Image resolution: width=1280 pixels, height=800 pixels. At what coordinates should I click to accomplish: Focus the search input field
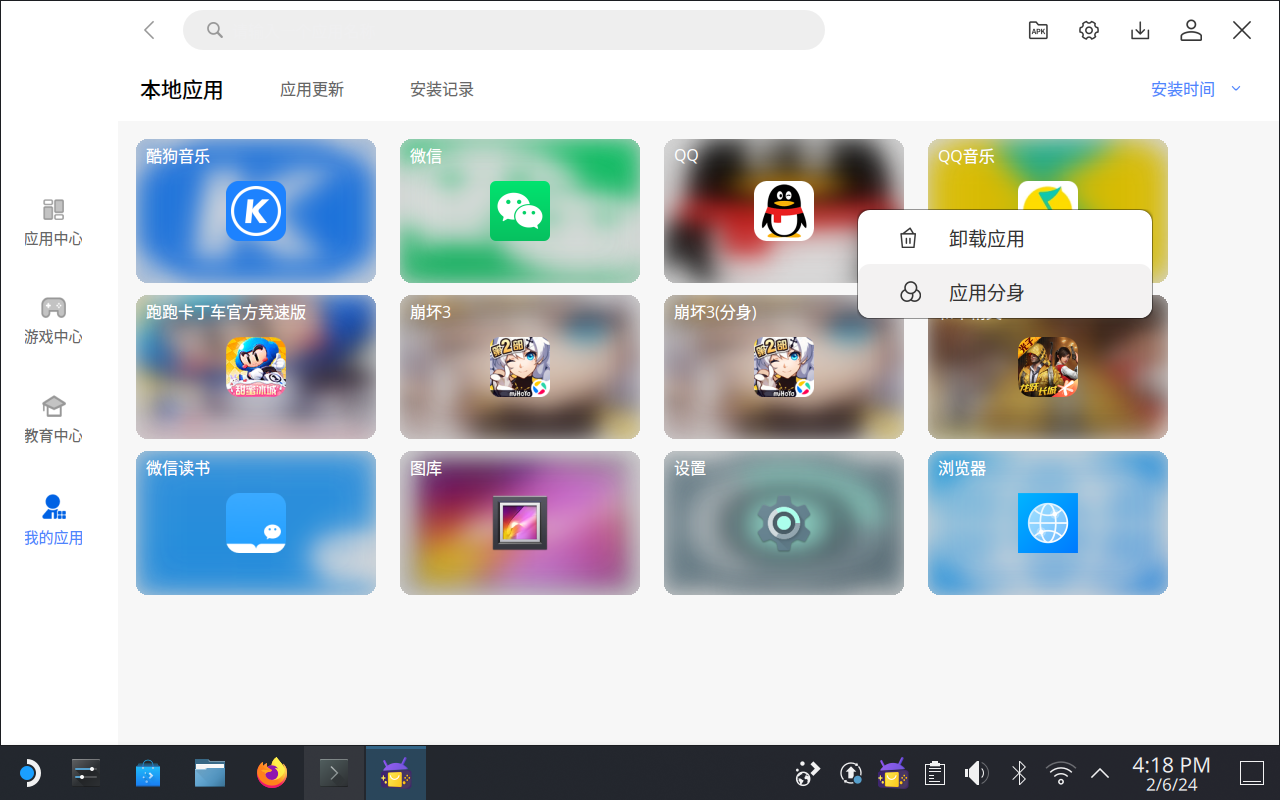pos(504,30)
